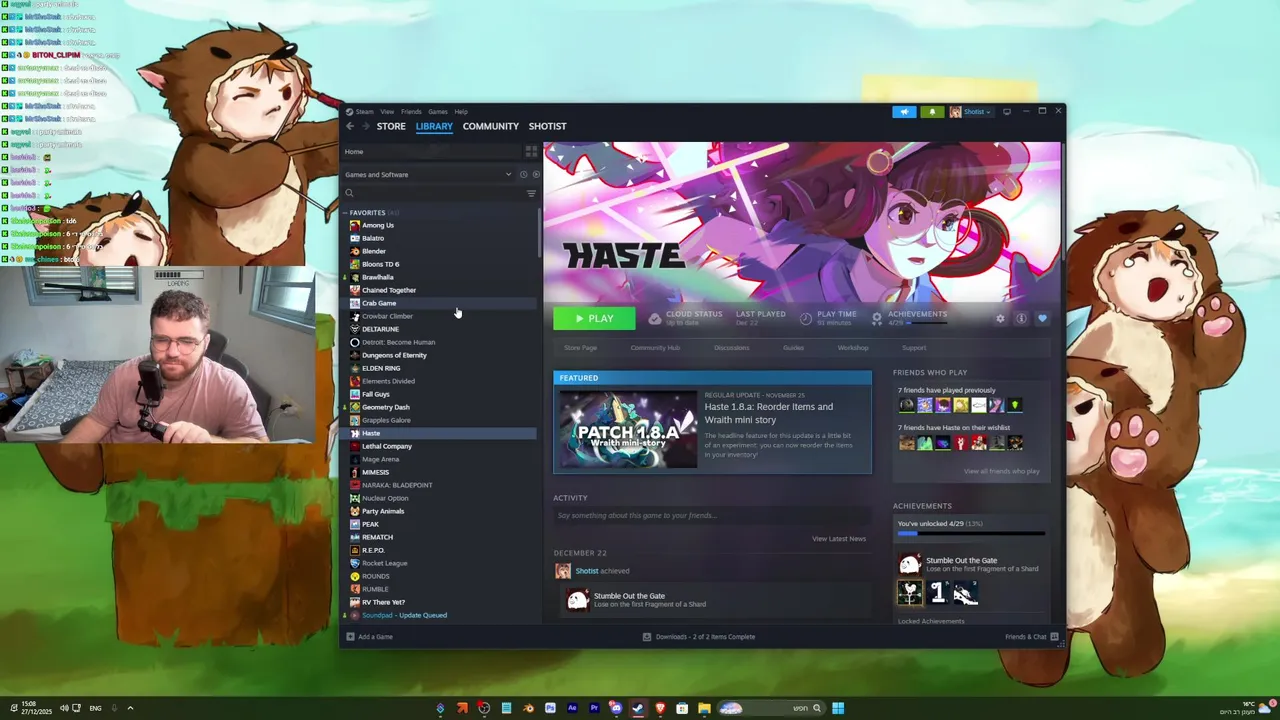Toggle sort by recent activity clock icon
This screenshot has width=1280, height=720.
point(523,175)
